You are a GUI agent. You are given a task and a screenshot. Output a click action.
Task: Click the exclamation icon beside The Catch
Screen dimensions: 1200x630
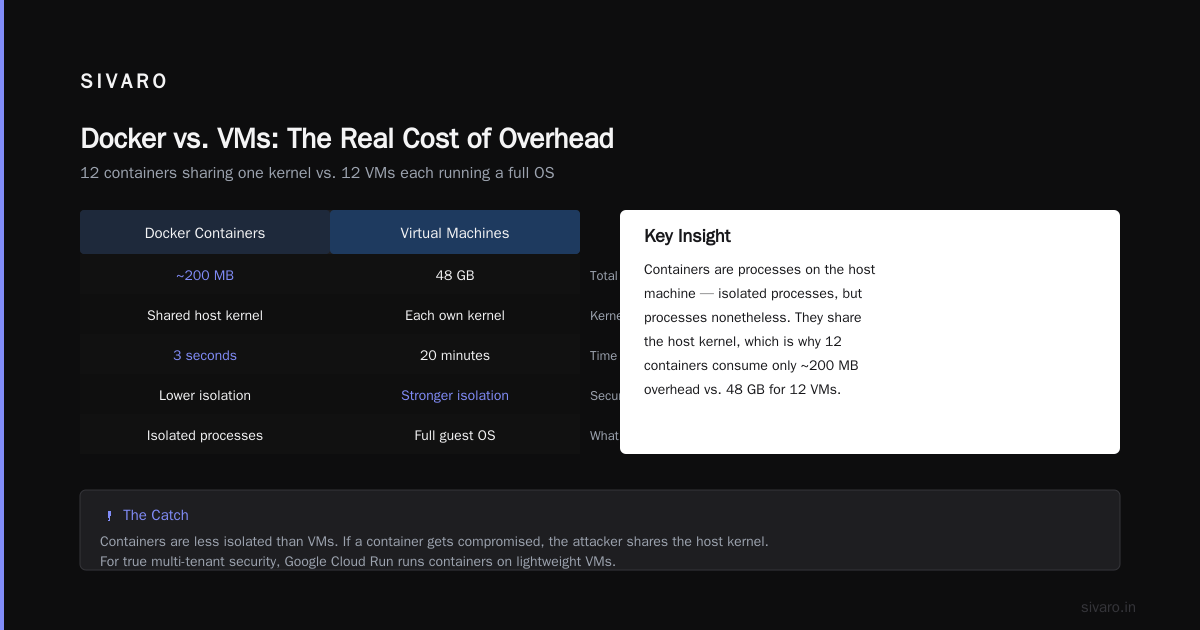[x=108, y=516]
